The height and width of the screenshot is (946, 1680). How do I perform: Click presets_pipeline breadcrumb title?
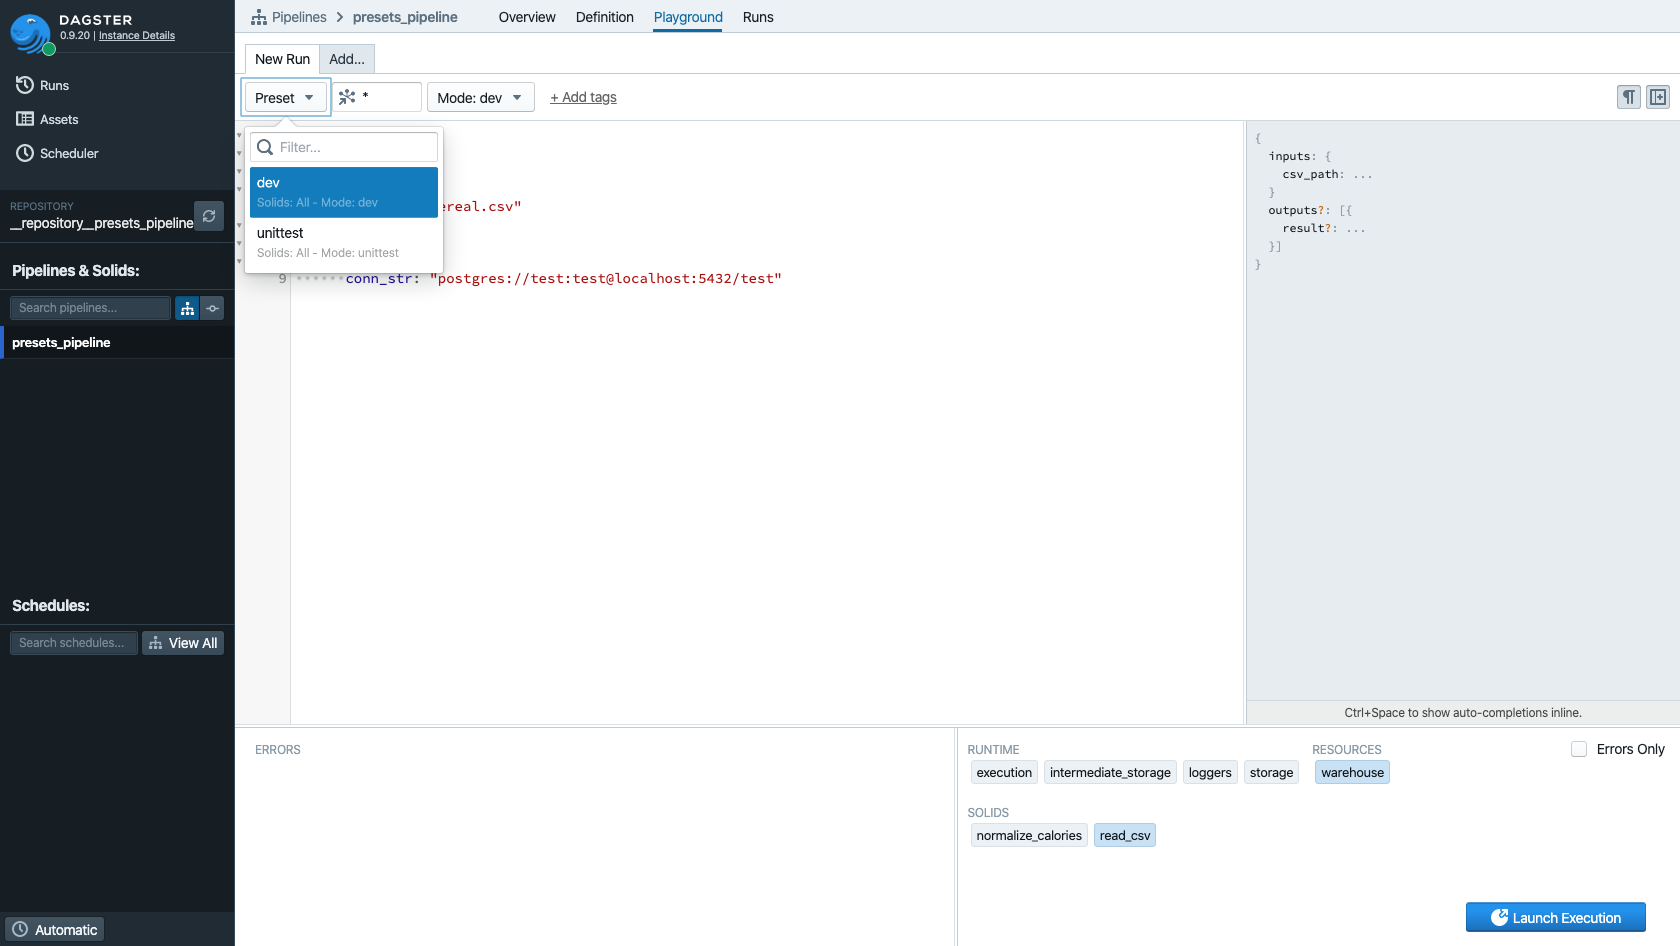(405, 17)
